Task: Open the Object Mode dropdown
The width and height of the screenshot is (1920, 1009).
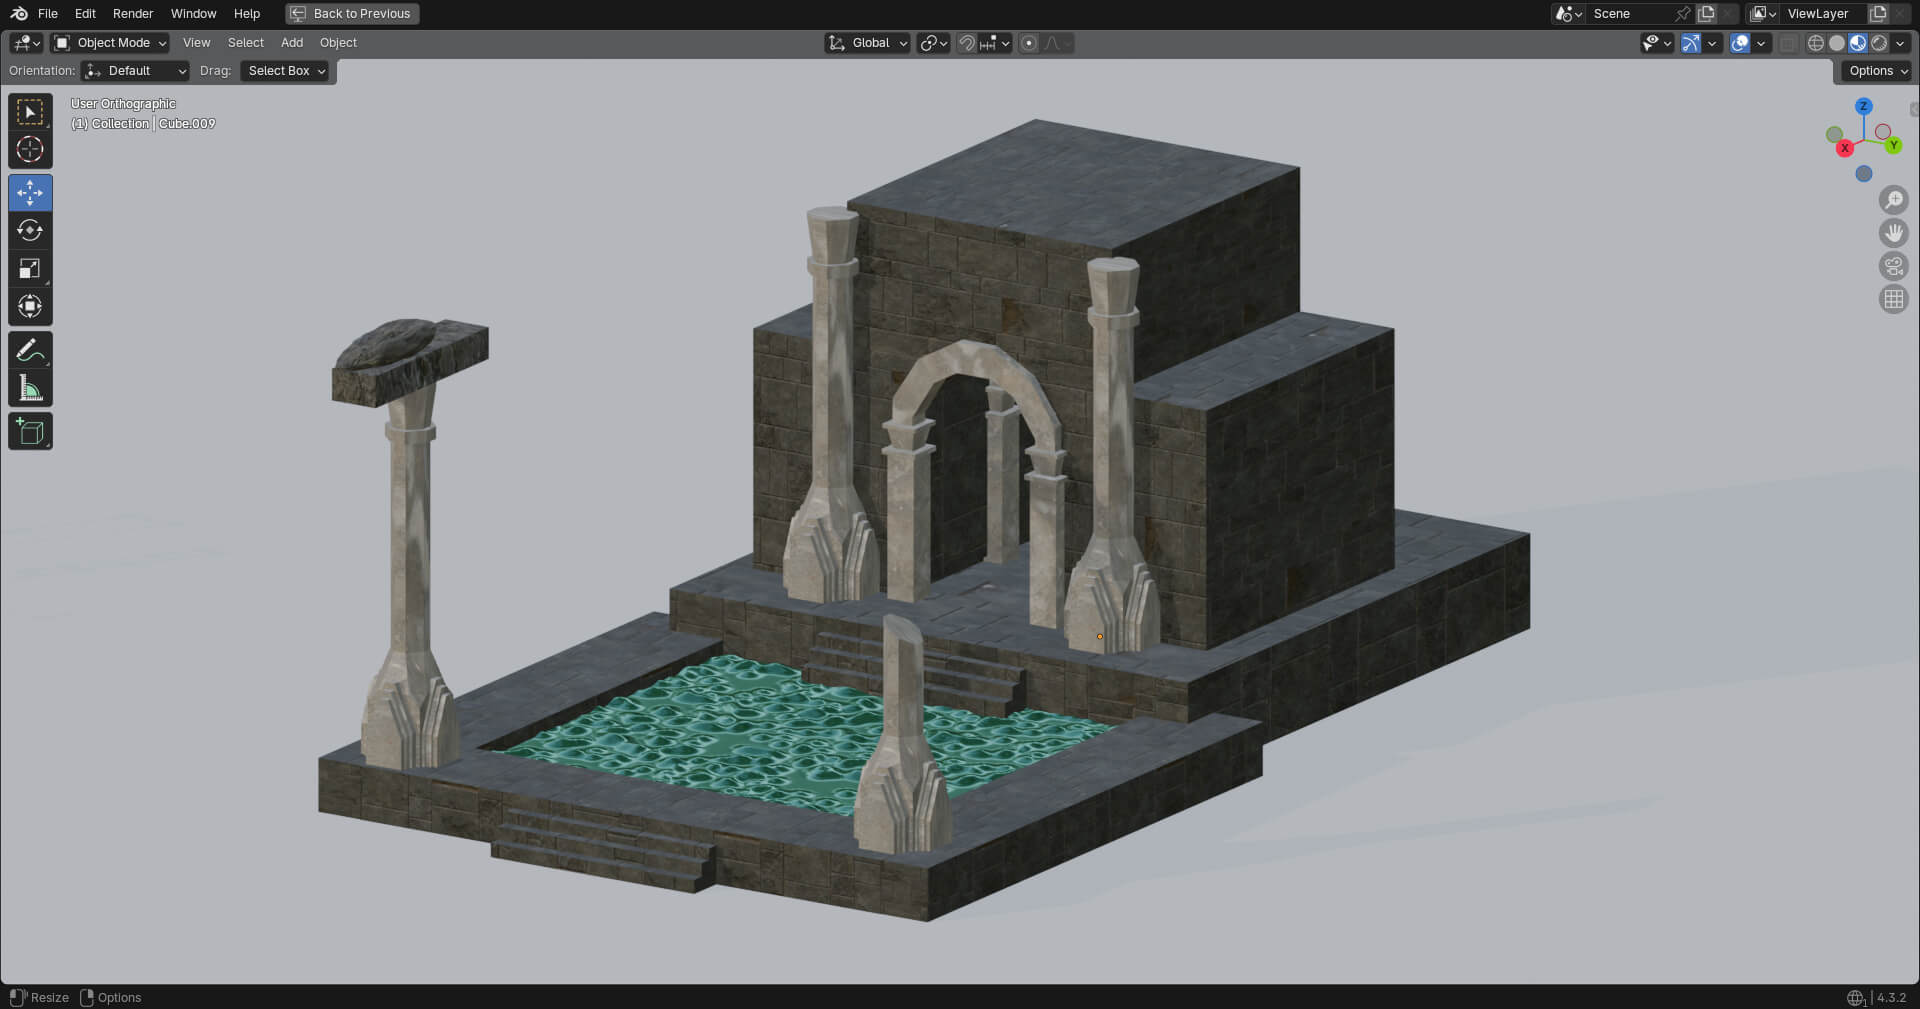Action: 111,43
